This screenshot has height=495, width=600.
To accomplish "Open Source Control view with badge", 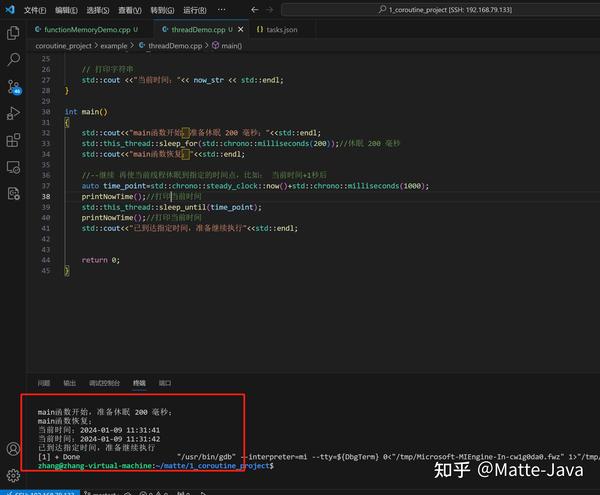I will coord(14,87).
